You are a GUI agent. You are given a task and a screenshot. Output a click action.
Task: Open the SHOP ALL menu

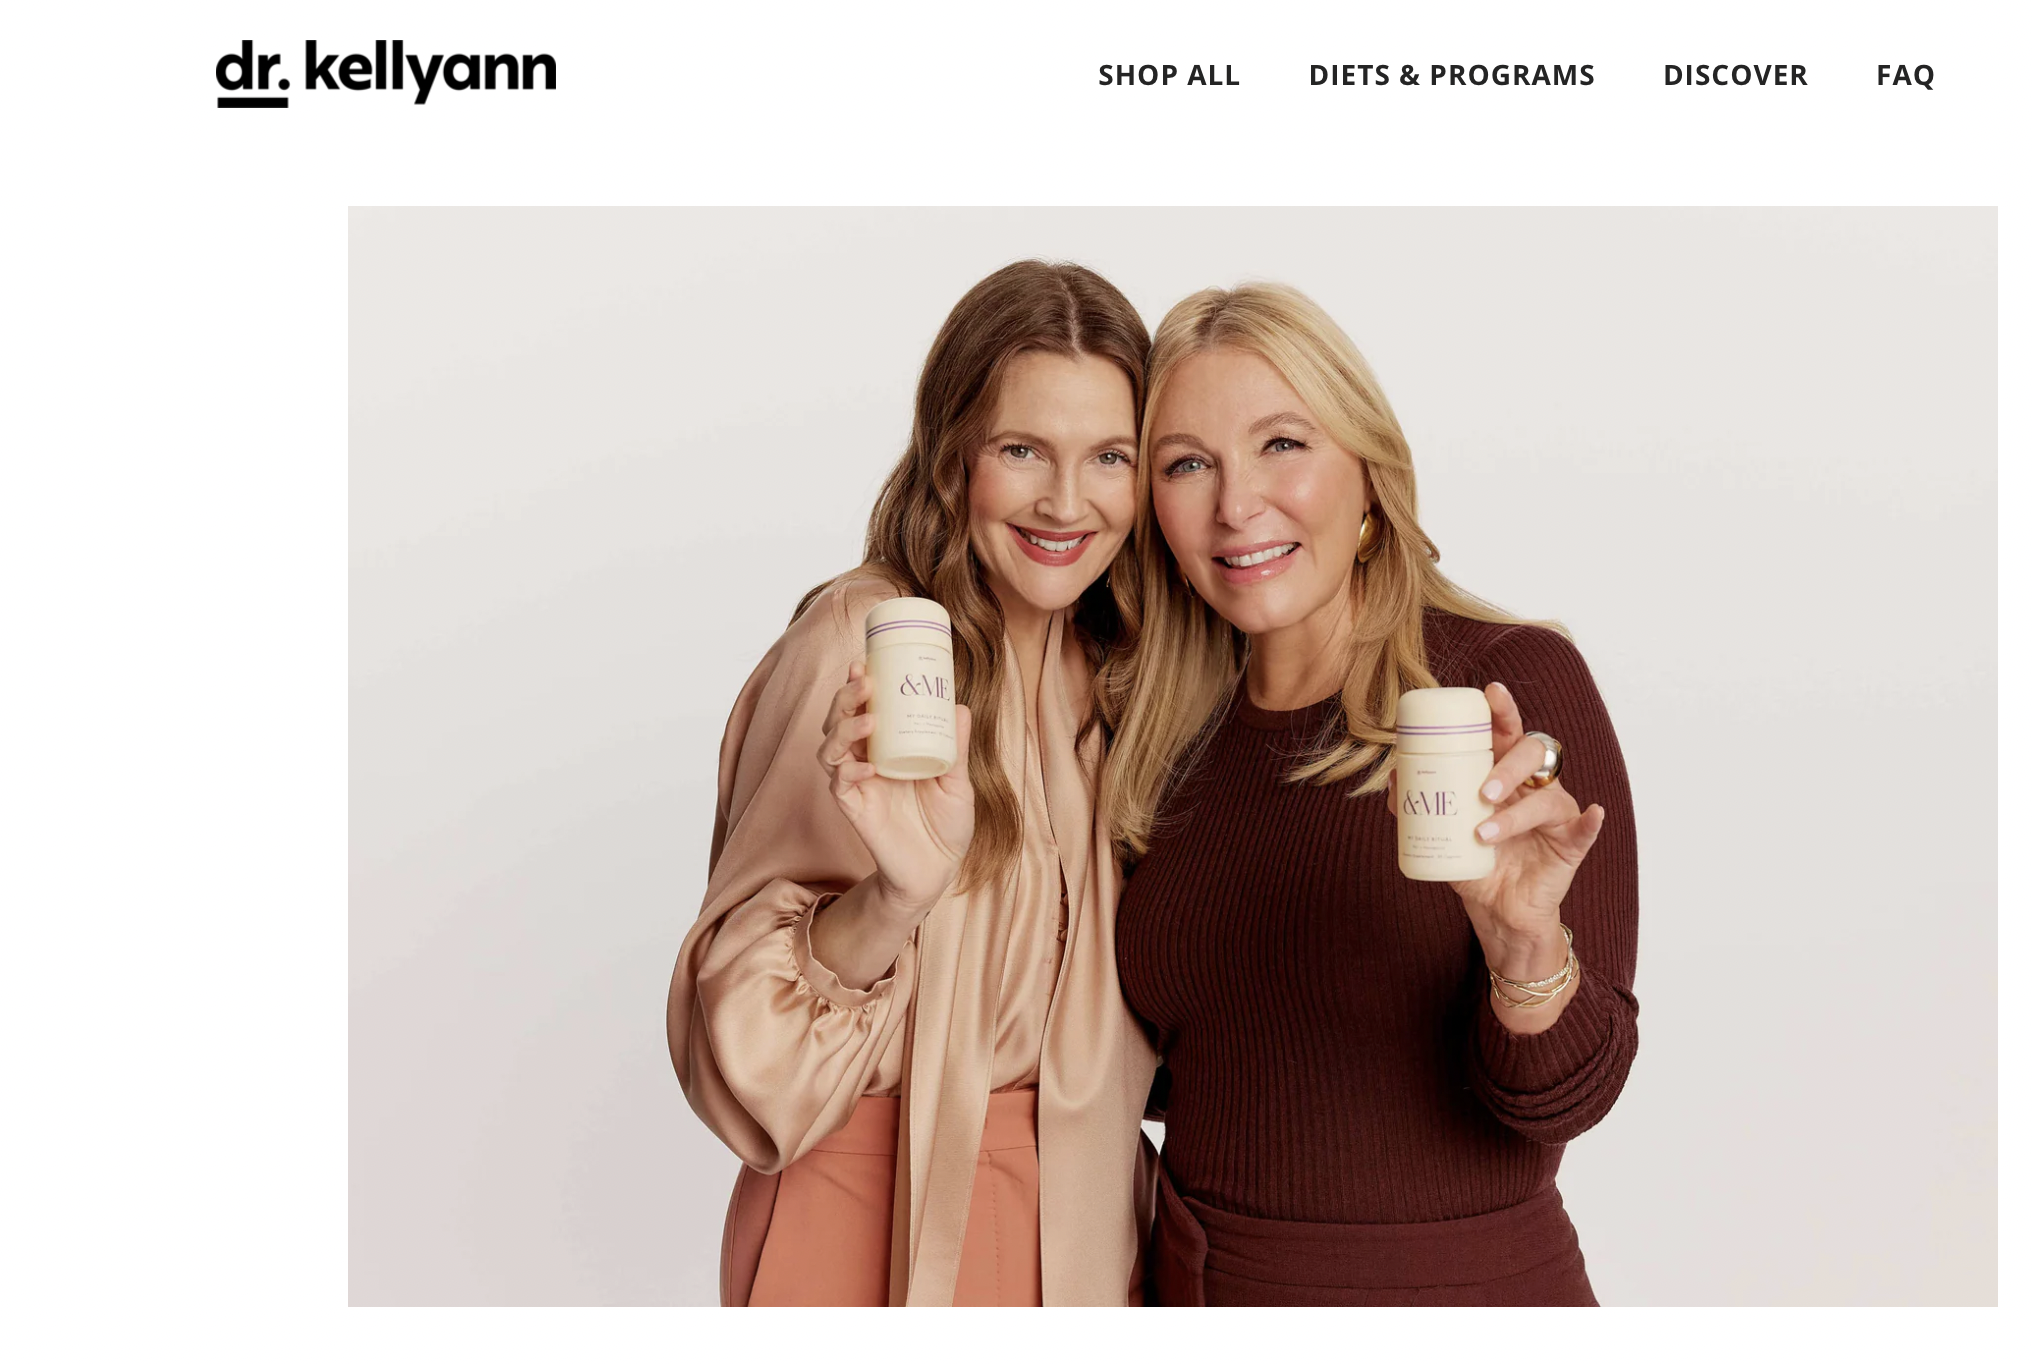coord(1169,75)
